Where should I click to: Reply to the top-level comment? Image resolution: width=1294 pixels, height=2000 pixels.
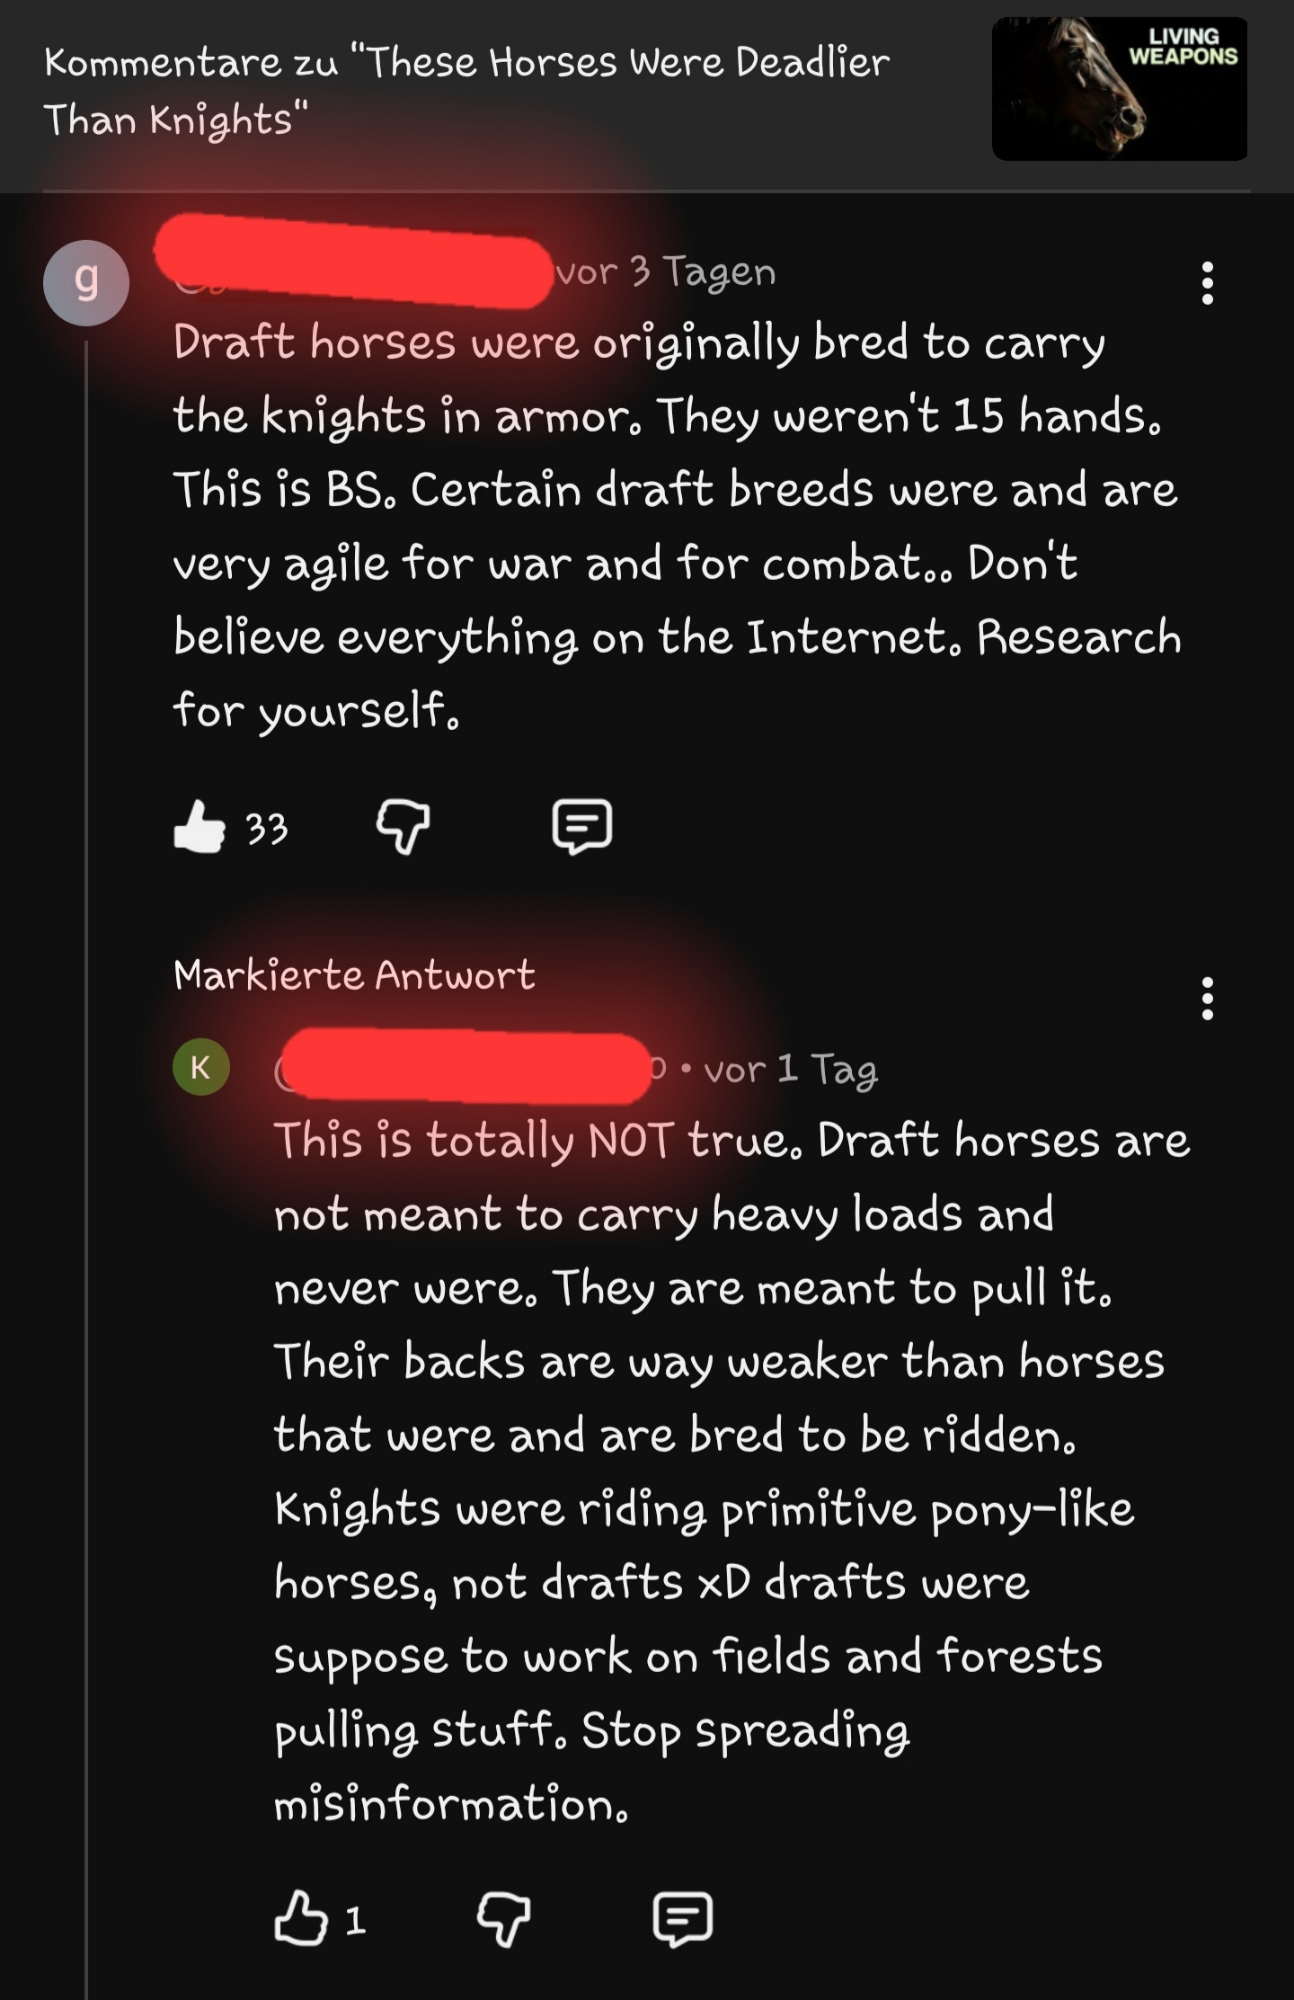click(582, 827)
